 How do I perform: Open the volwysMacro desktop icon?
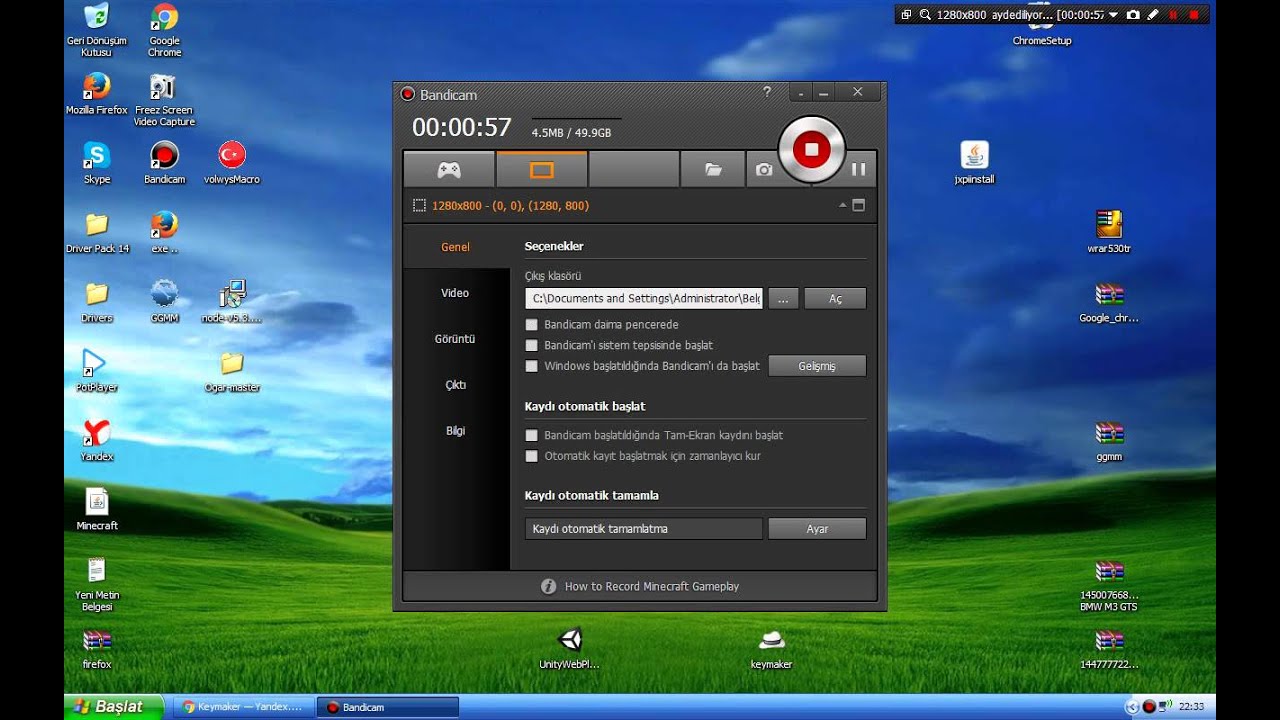(232, 163)
